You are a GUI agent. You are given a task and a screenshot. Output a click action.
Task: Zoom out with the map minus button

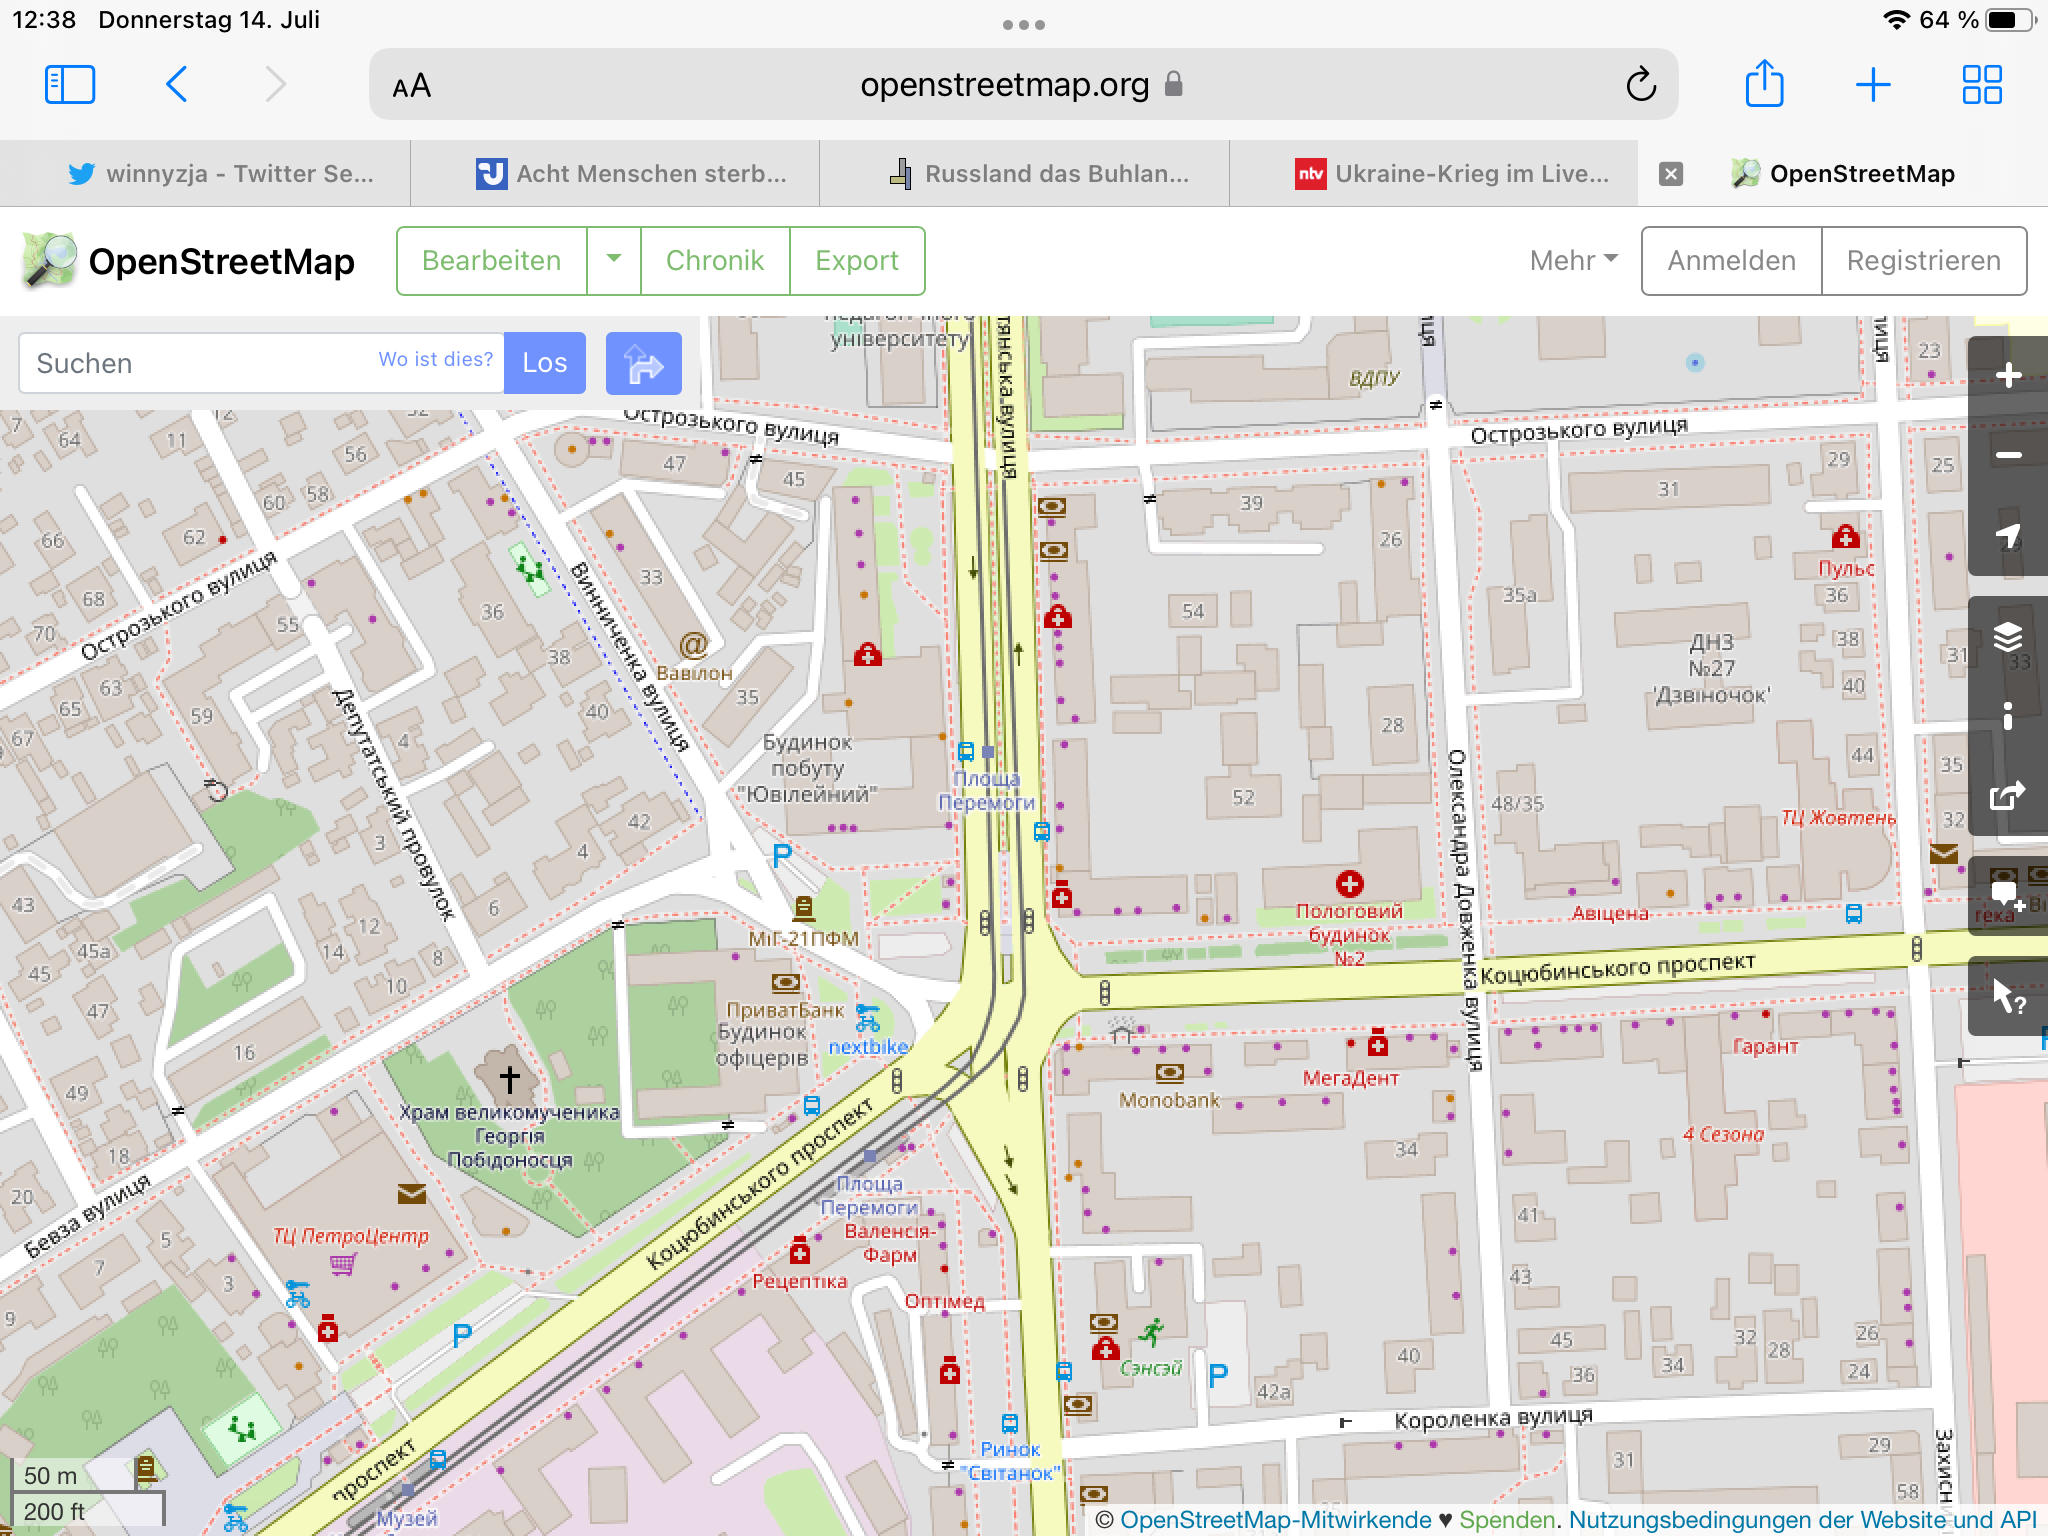click(2008, 455)
